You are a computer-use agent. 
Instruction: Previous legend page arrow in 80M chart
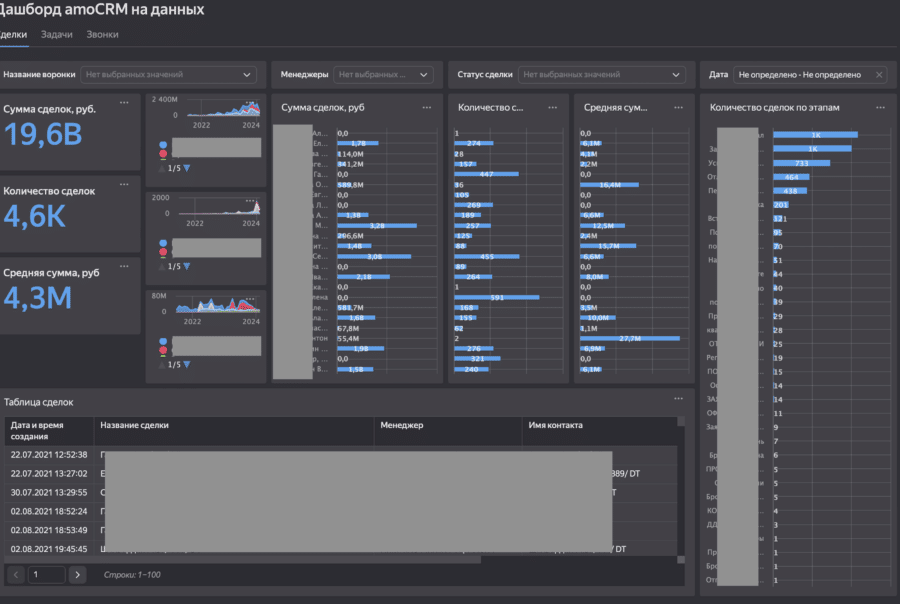coord(162,365)
